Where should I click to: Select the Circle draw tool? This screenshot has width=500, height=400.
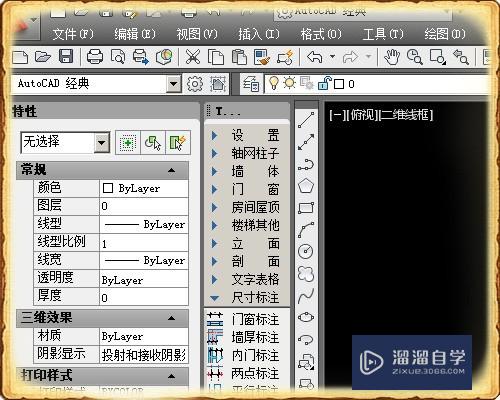tap(306, 251)
